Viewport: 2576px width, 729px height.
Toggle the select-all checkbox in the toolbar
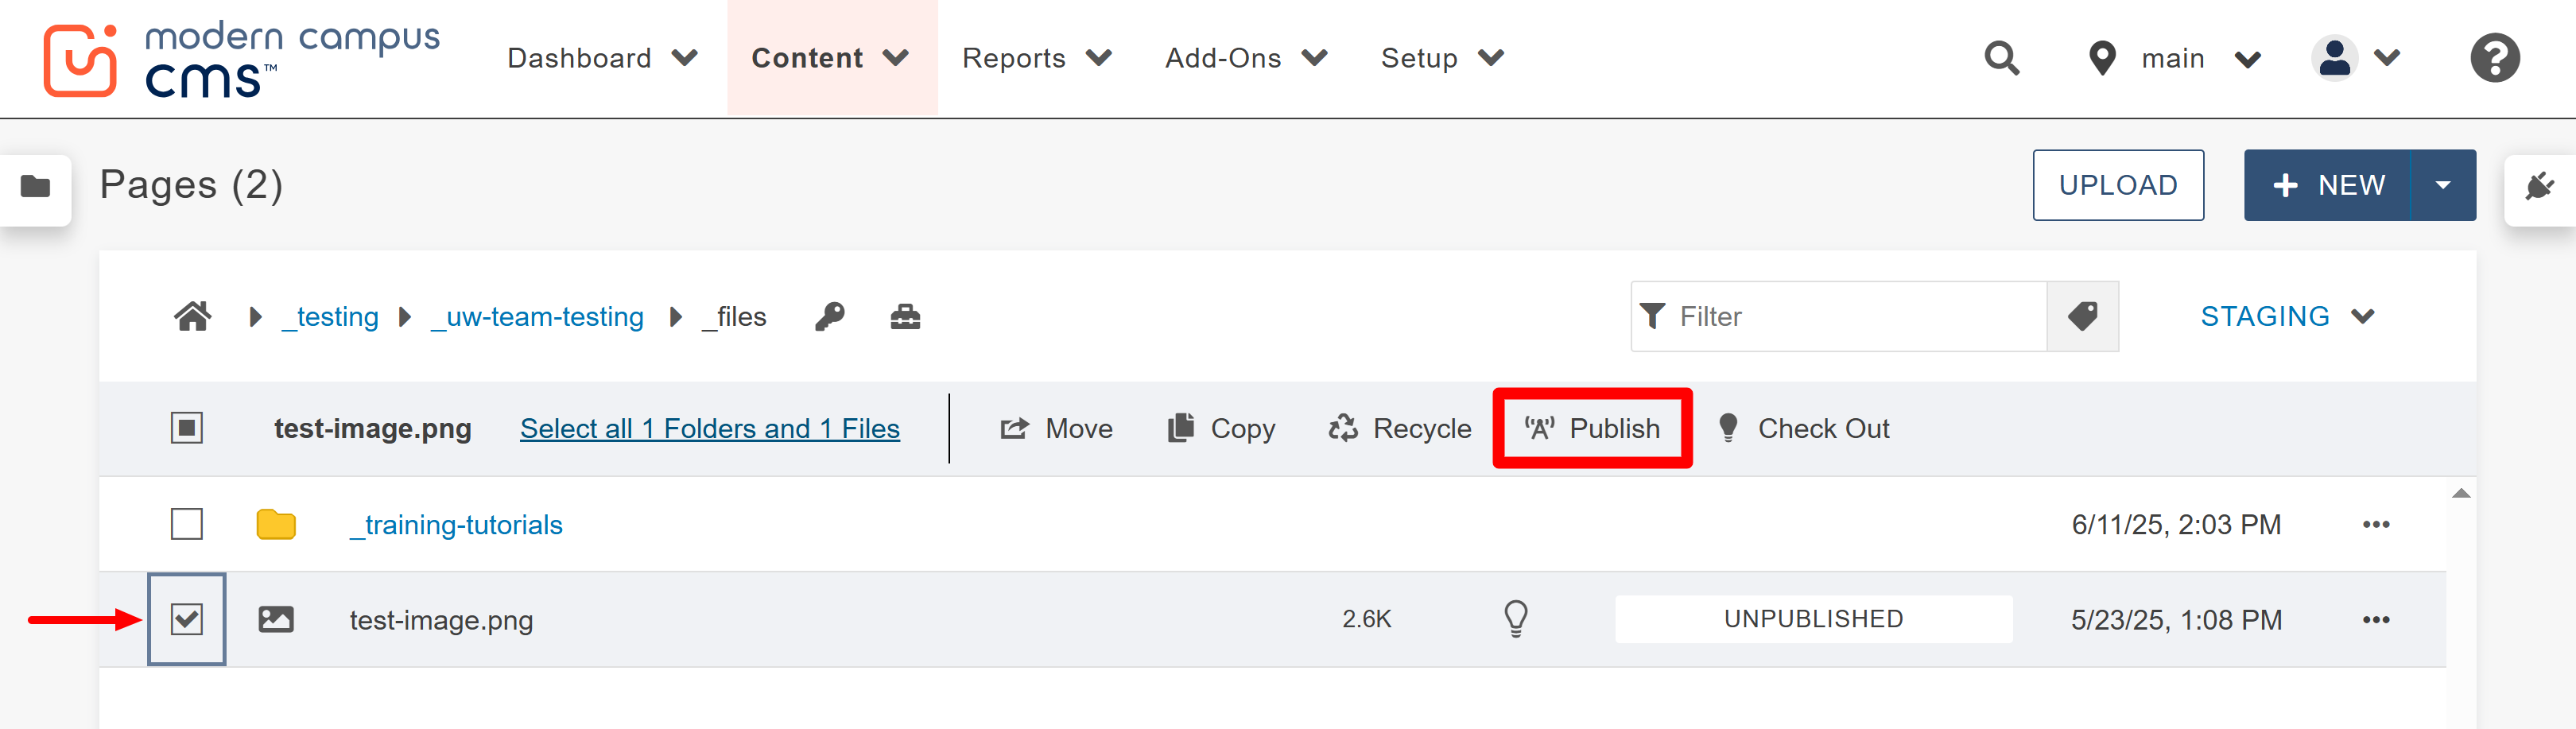pos(186,428)
